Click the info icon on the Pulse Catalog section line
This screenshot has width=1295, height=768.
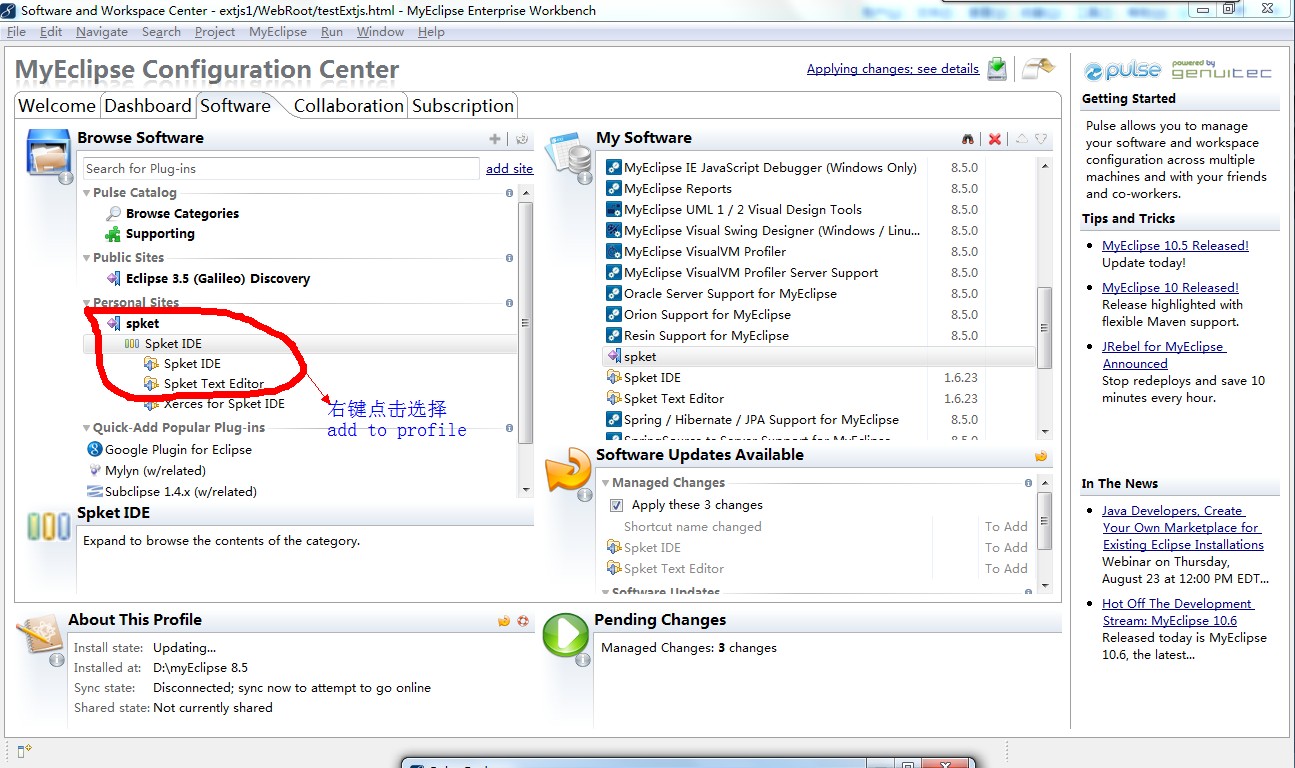[509, 193]
